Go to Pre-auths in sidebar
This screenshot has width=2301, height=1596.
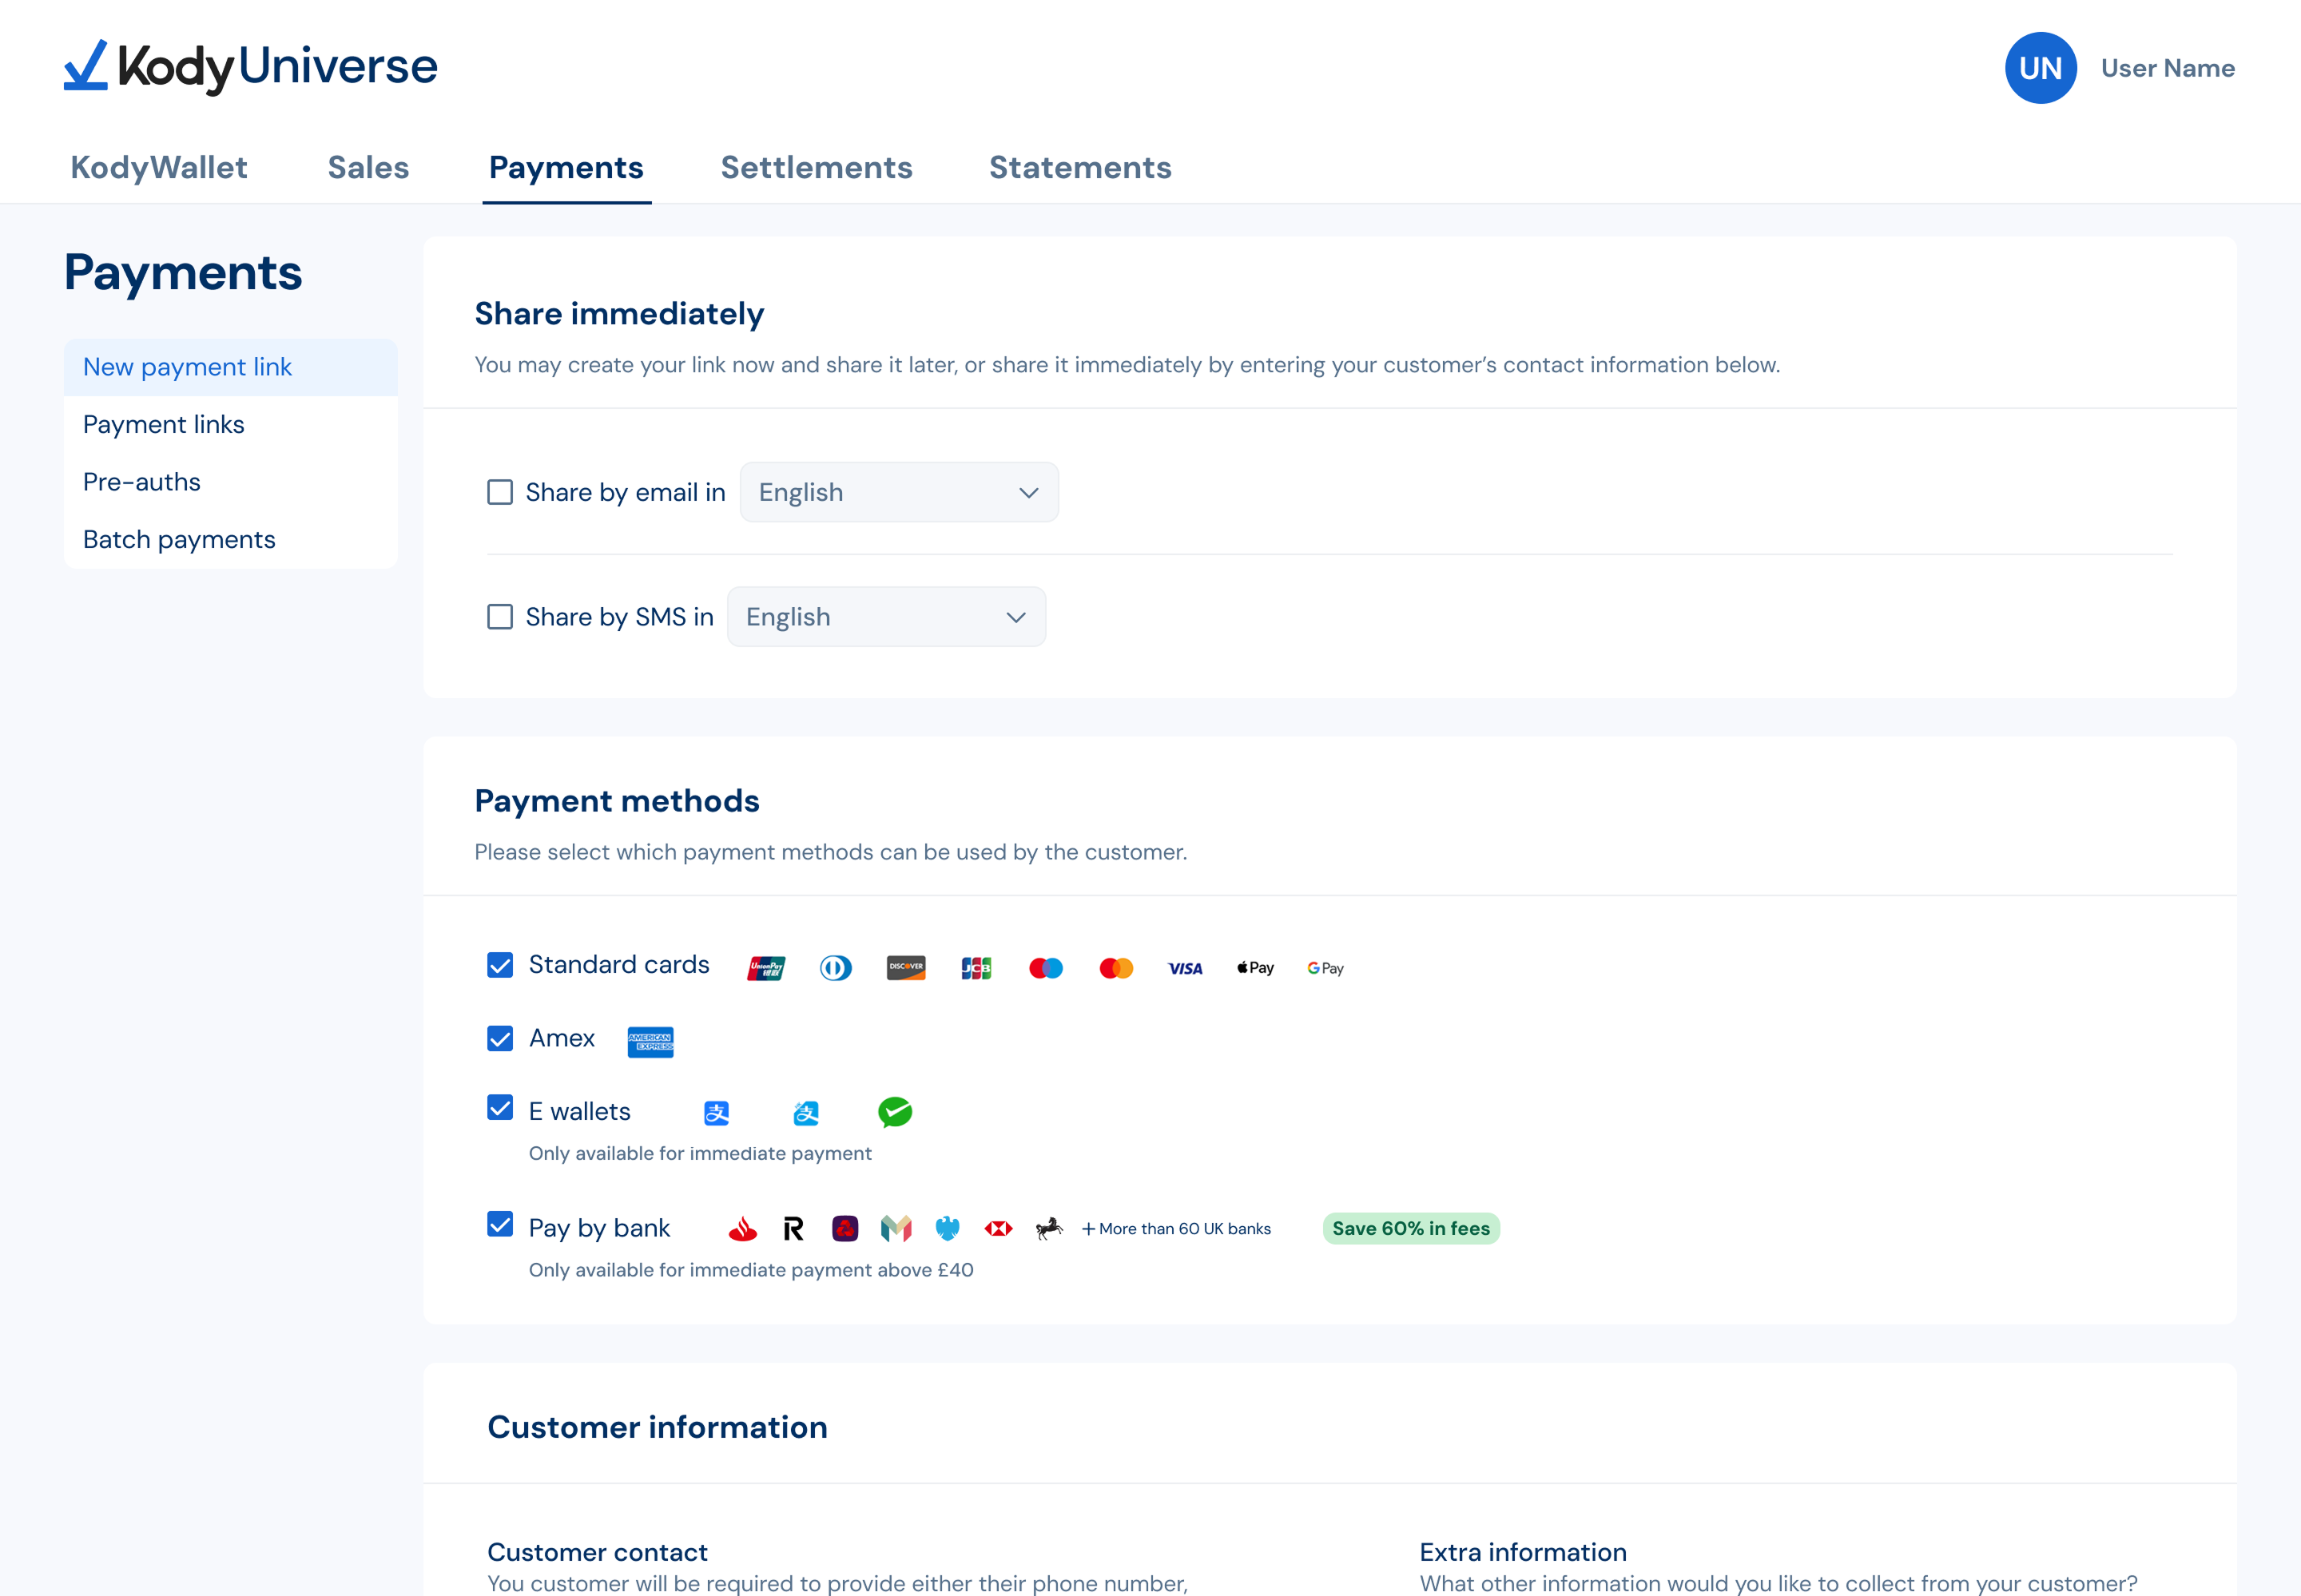tap(231, 482)
